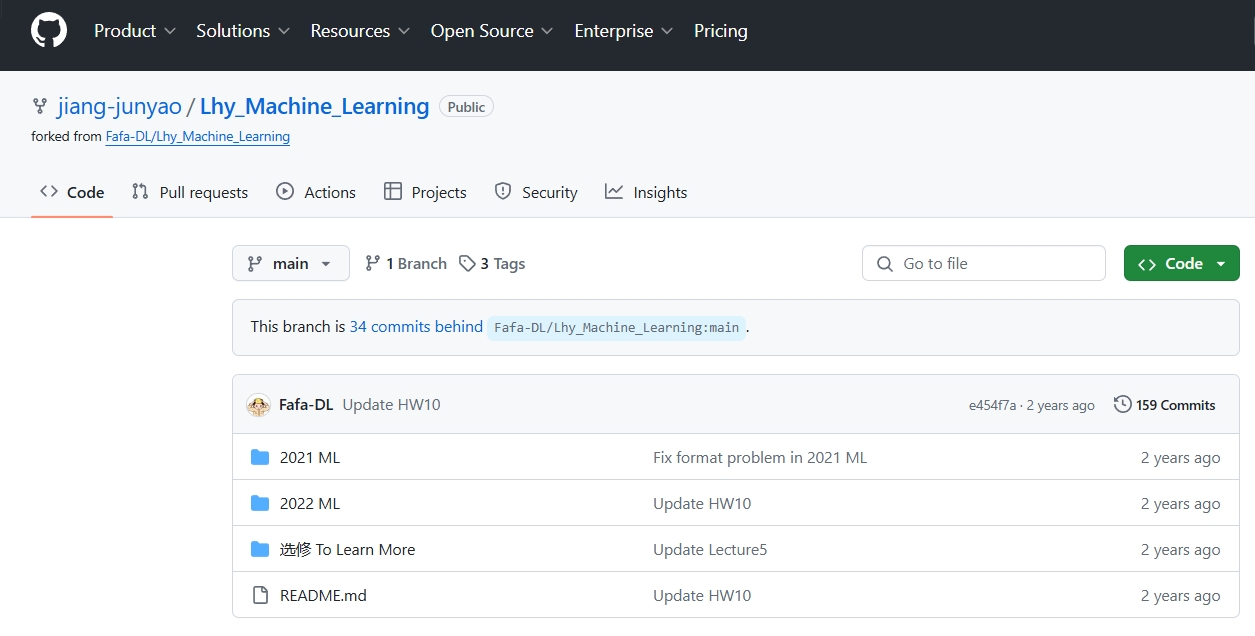Image resolution: width=1255 pixels, height=636 pixels.
Task: Click the fork icon beside jiang-junyao
Action: [40, 106]
